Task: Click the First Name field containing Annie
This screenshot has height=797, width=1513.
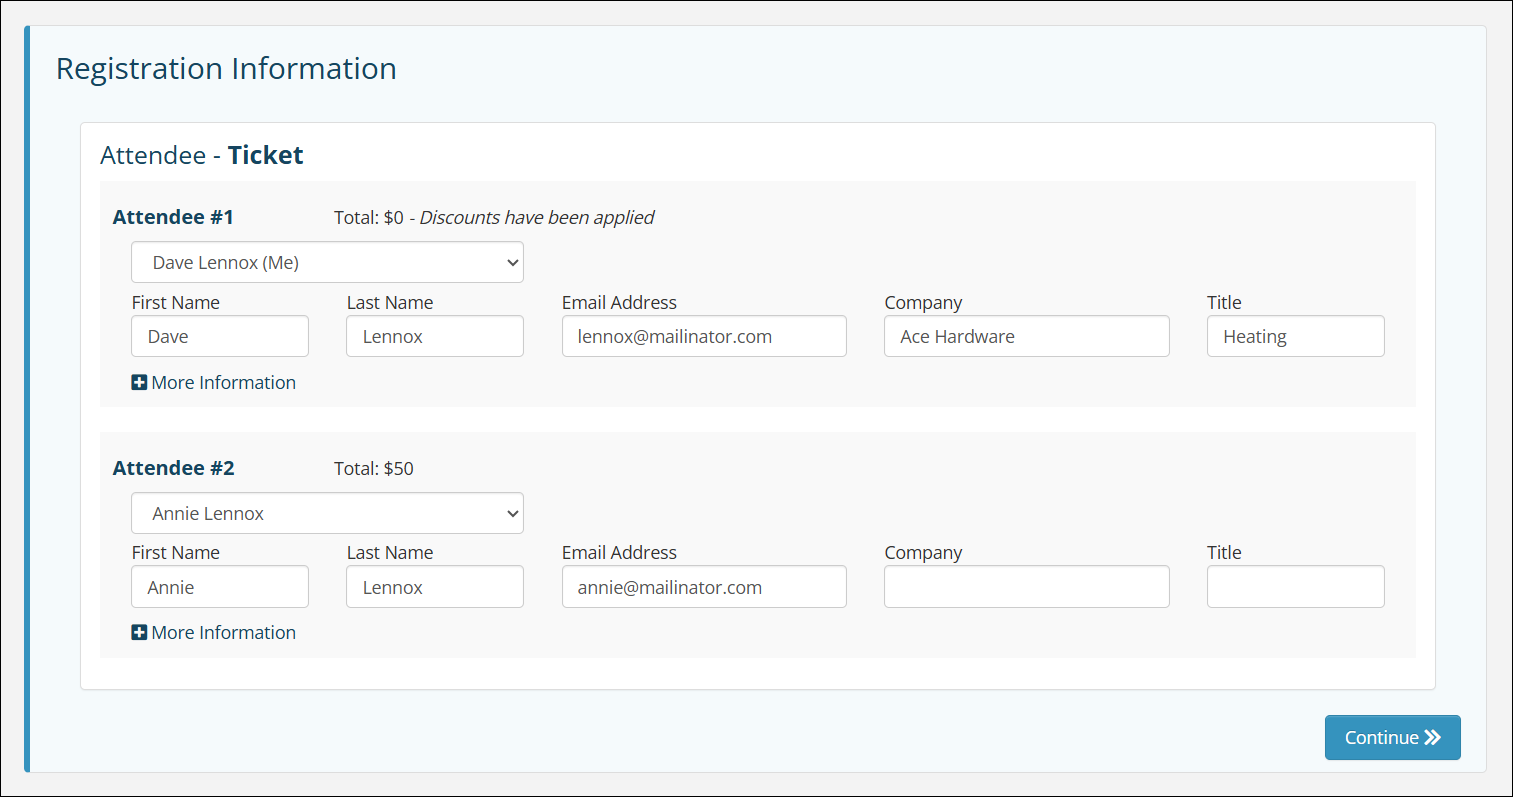Action: [220, 588]
